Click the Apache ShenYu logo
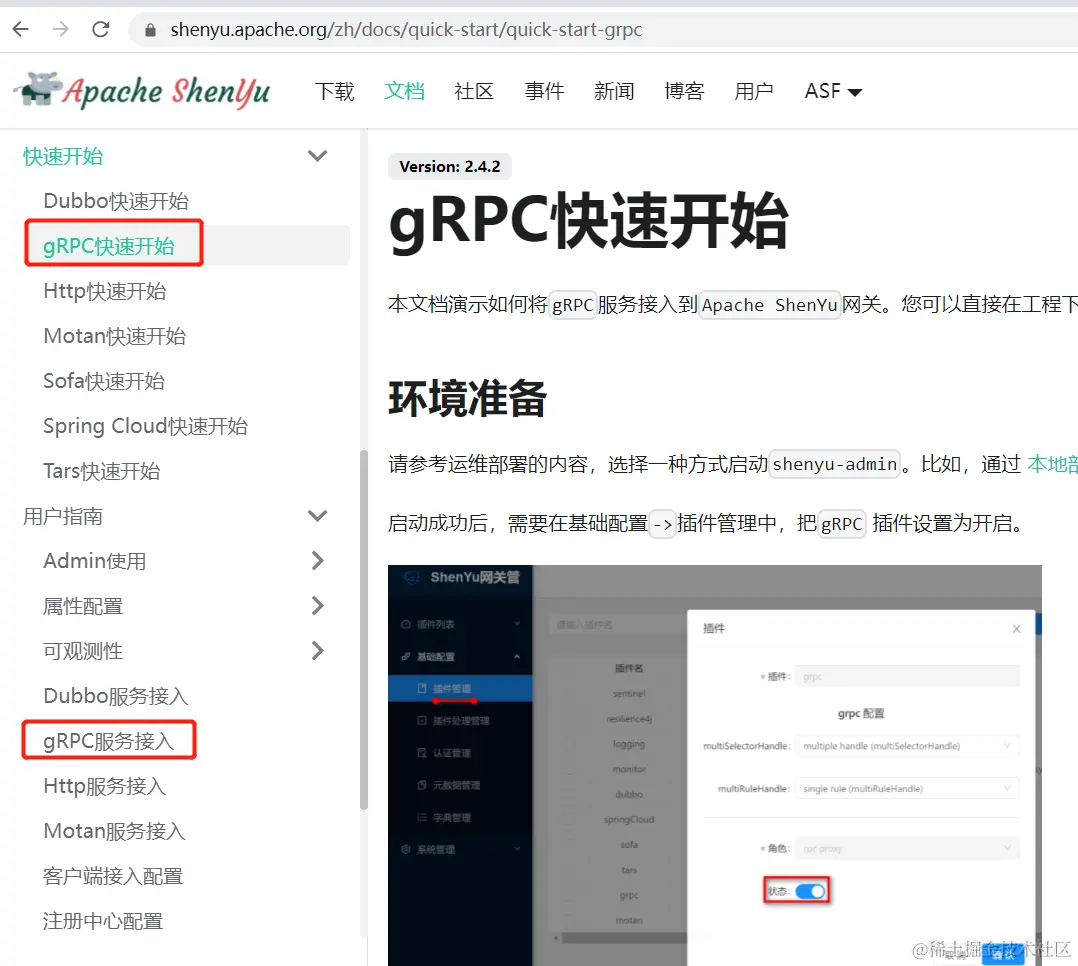1078x966 pixels. tap(140, 90)
